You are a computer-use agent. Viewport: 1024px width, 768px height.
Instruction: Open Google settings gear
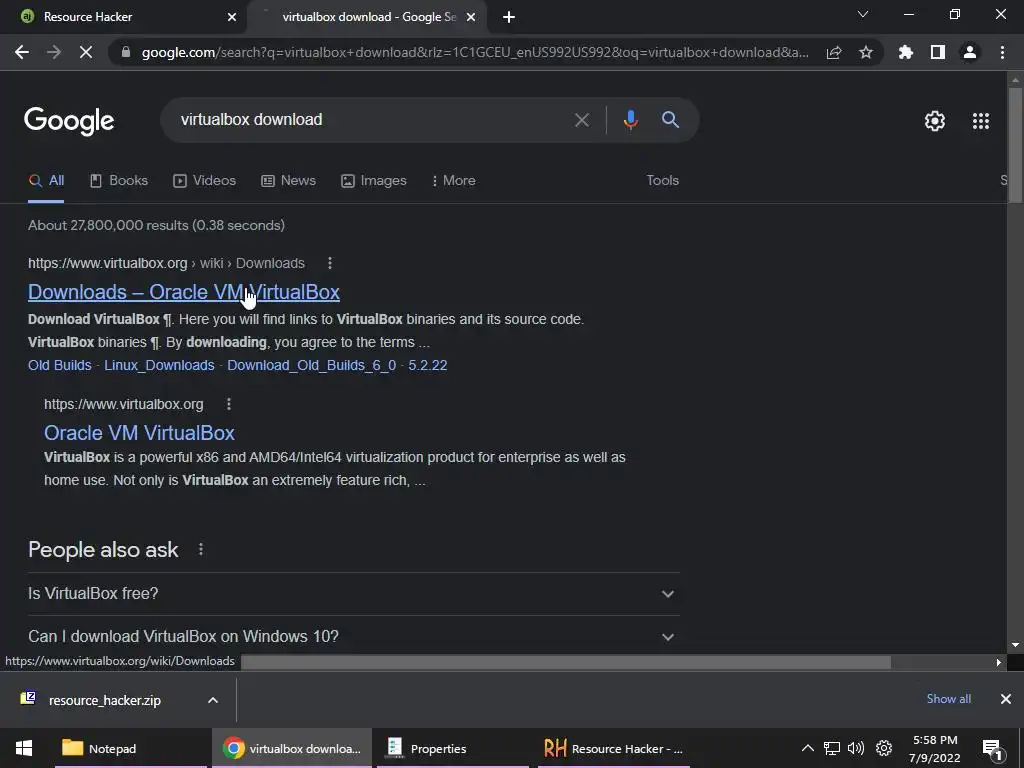[x=935, y=121]
